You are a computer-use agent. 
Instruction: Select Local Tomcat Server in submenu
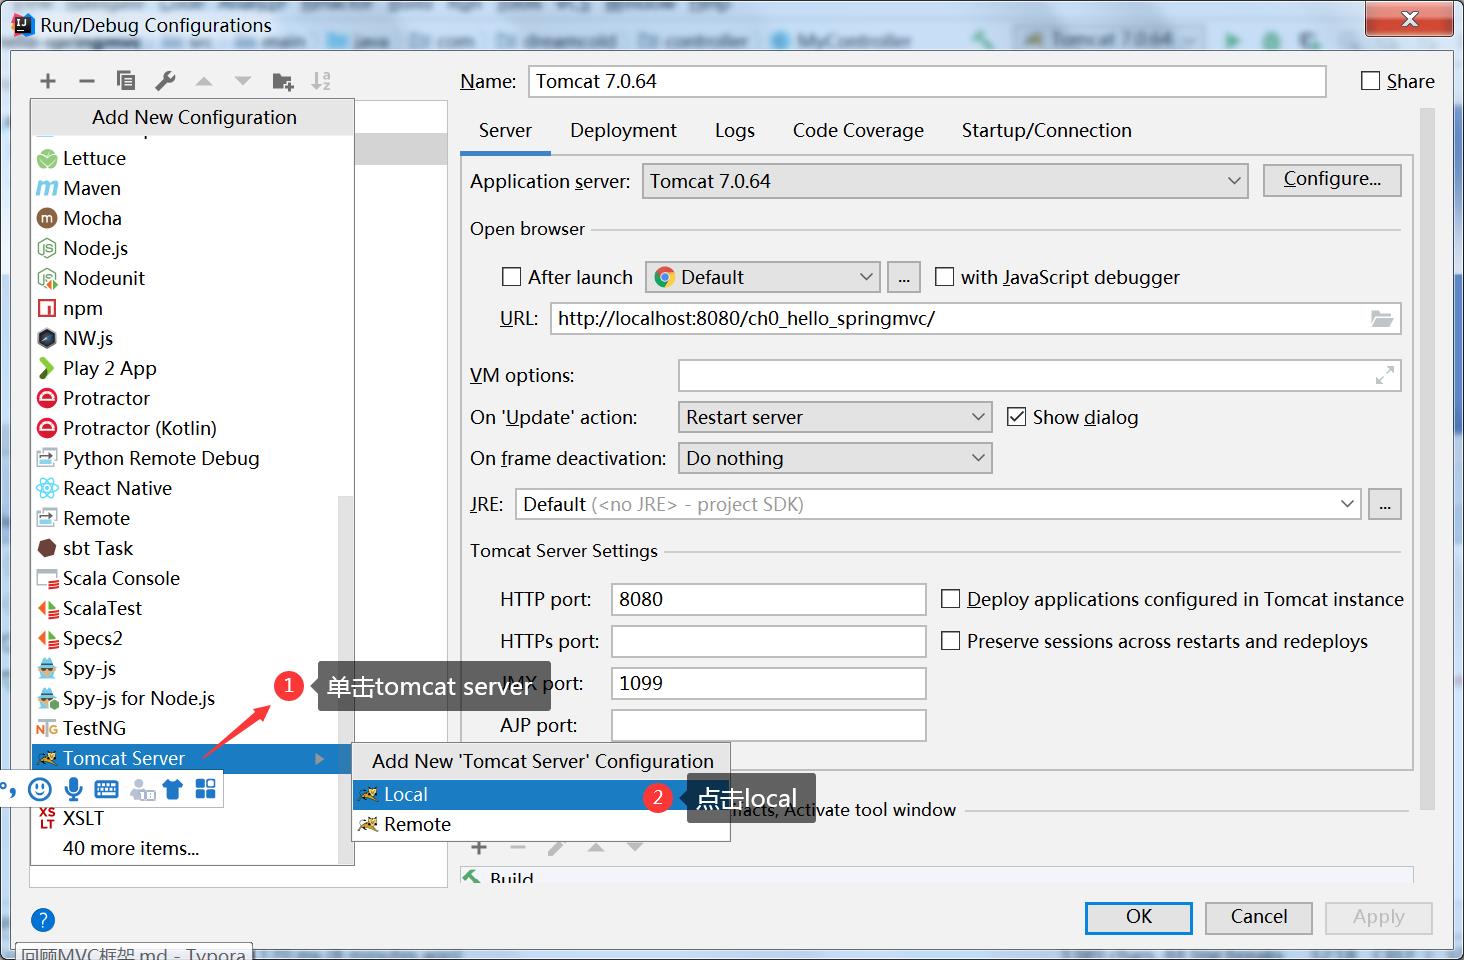(x=541, y=794)
